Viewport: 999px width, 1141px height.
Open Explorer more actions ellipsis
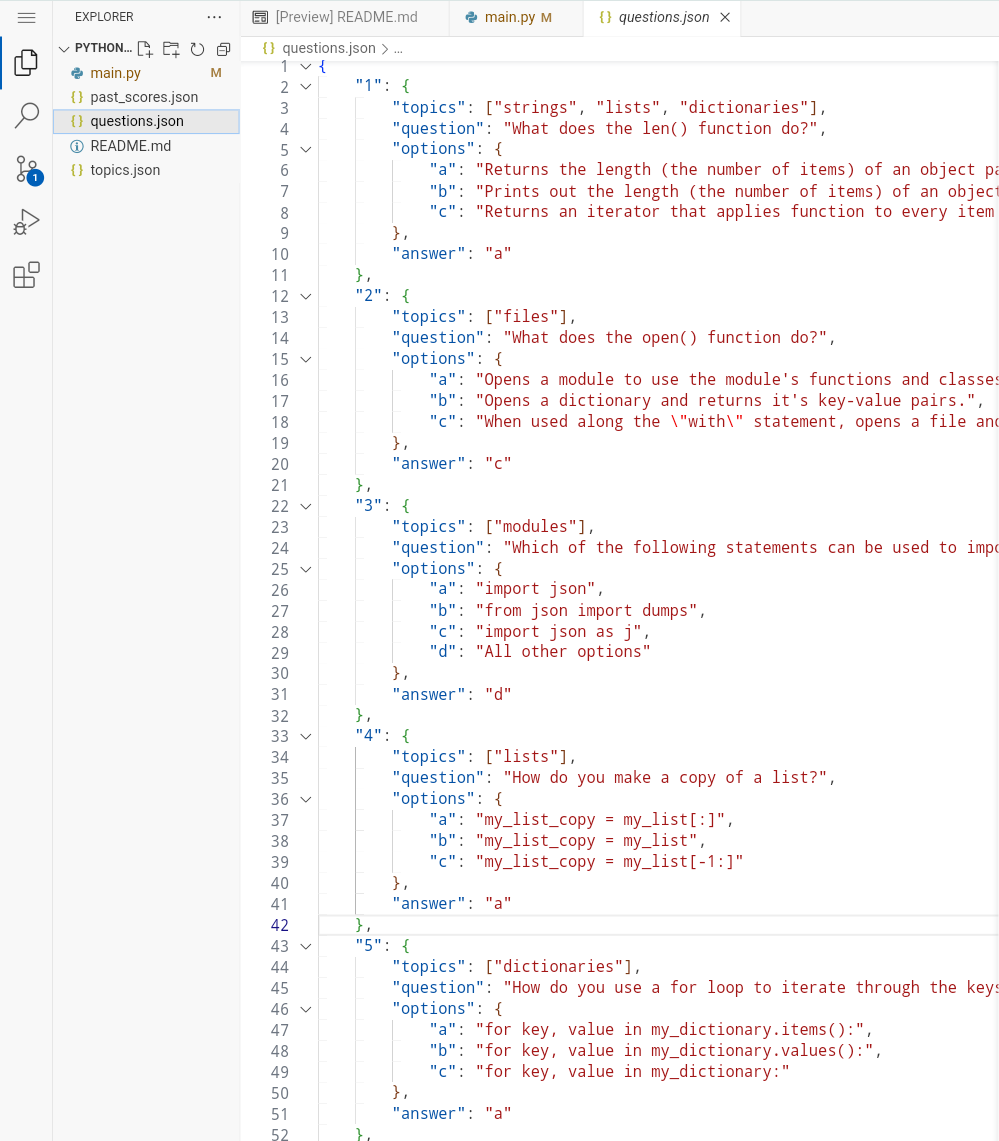click(x=214, y=17)
